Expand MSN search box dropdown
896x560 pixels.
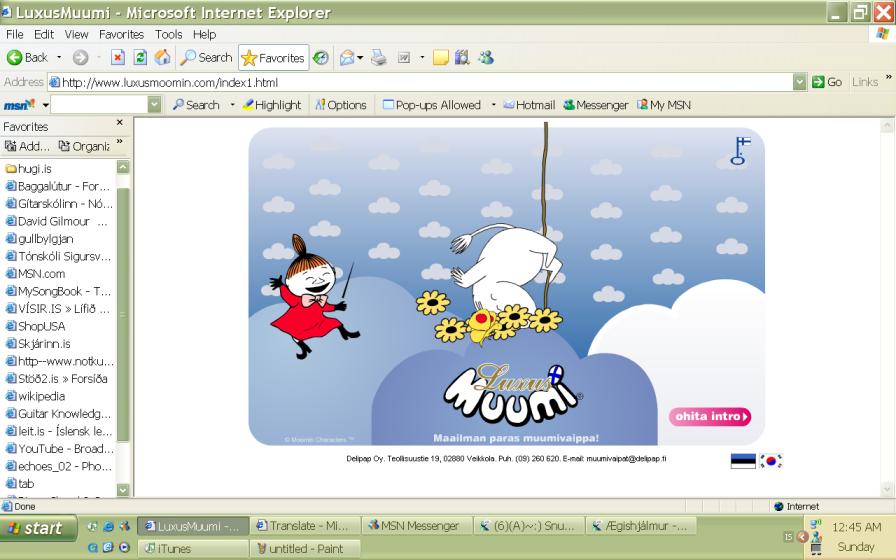pyautogui.click(x=154, y=105)
